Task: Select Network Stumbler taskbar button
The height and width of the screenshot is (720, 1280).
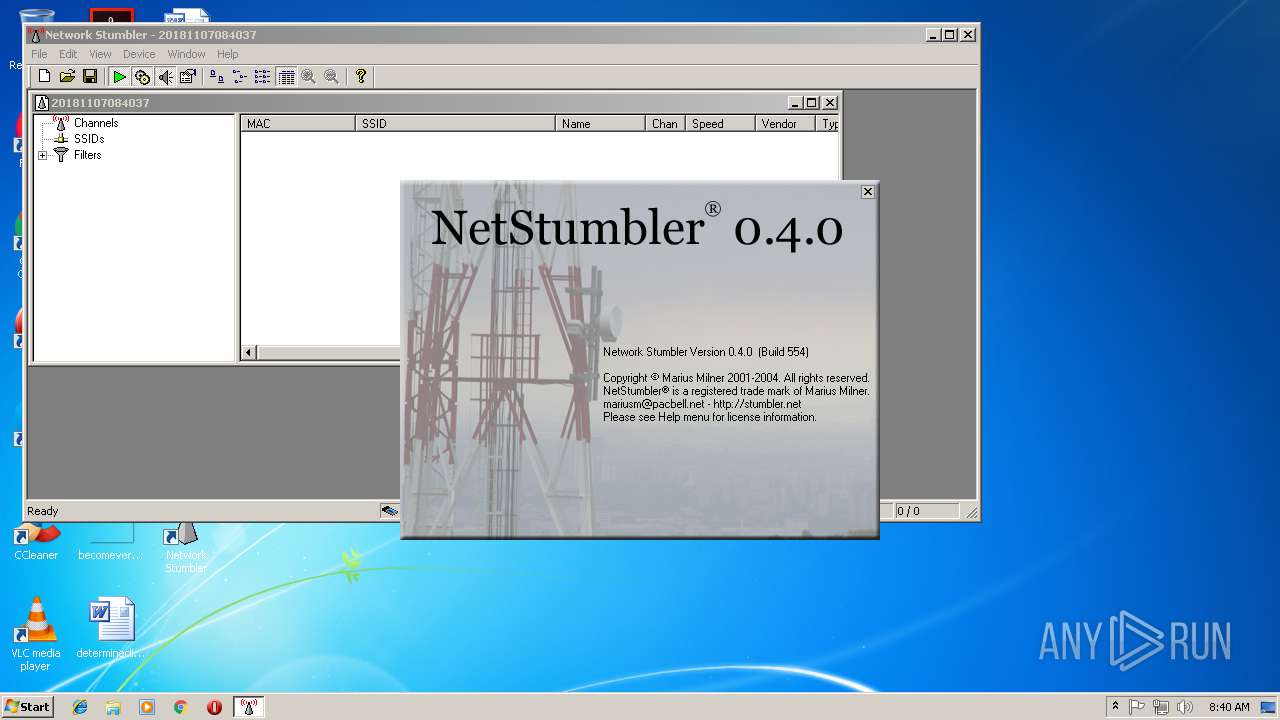Action: (x=249, y=707)
